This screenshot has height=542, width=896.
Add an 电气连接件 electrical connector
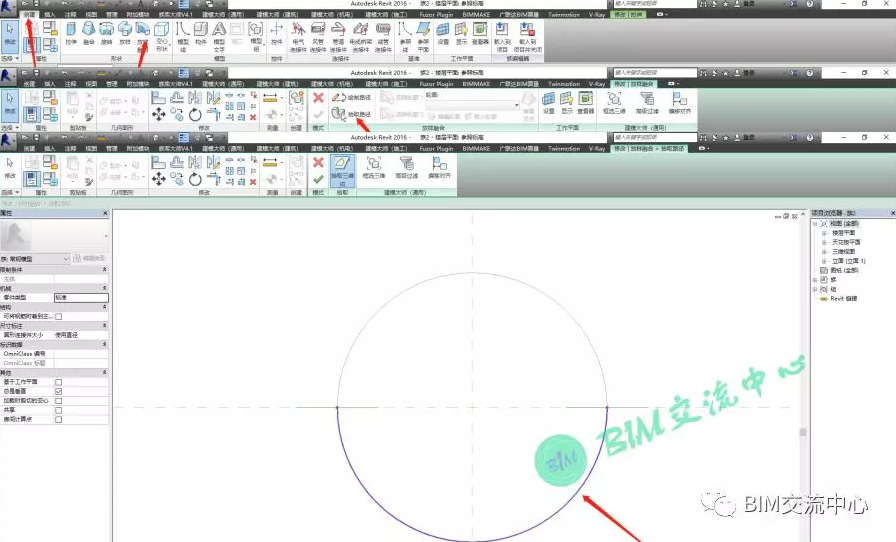(x=298, y=37)
